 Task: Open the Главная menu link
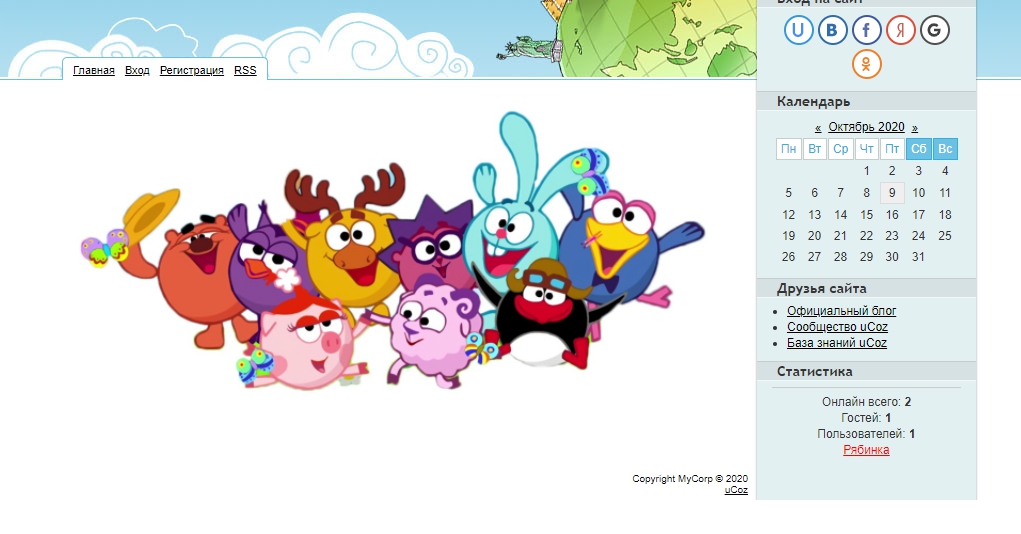pos(94,70)
